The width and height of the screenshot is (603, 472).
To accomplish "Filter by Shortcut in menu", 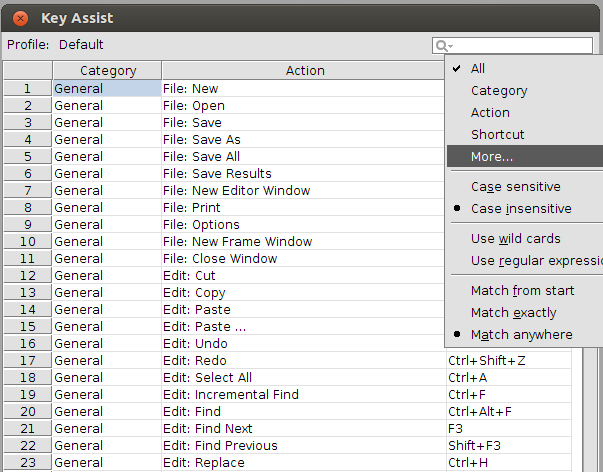I will tap(497, 135).
